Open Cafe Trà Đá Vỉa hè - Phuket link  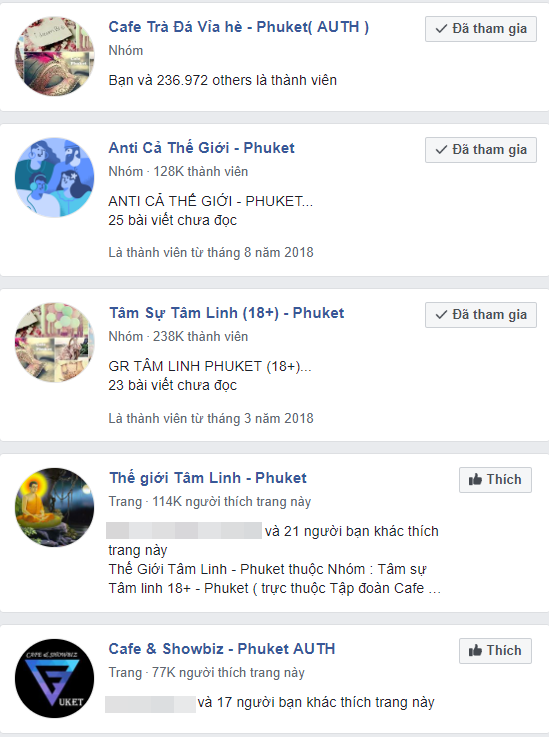click(x=238, y=27)
